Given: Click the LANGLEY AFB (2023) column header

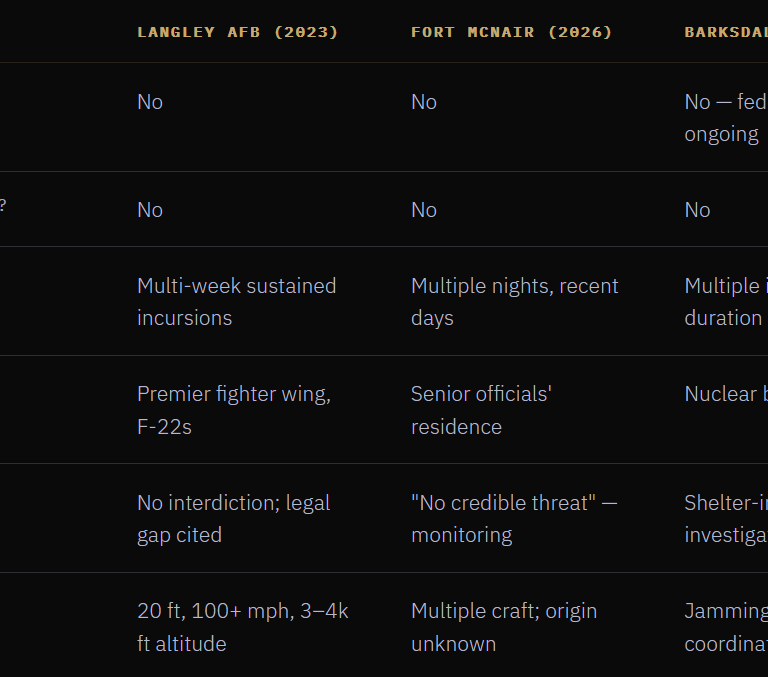Looking at the screenshot, I should coord(238,32).
